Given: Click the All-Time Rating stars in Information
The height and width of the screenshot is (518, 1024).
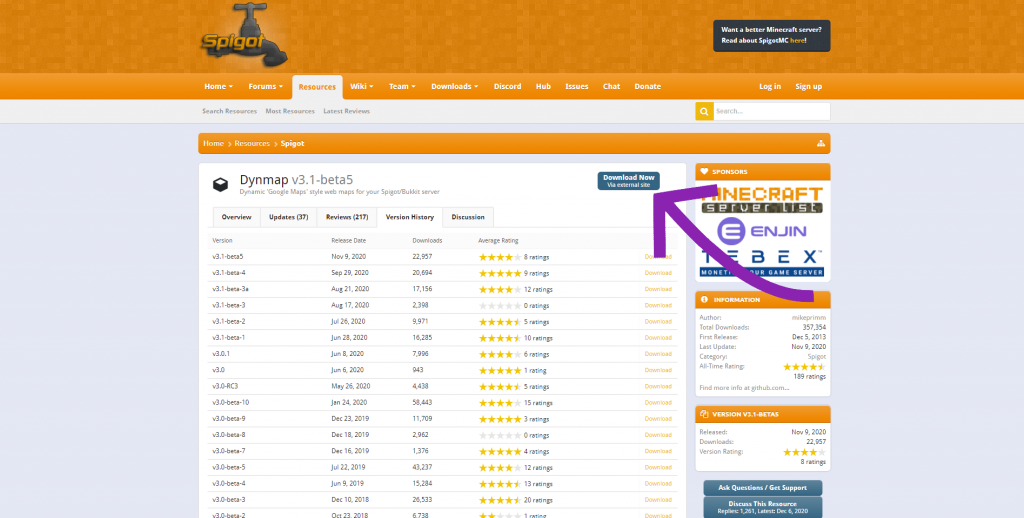Looking at the screenshot, I should click(x=805, y=367).
